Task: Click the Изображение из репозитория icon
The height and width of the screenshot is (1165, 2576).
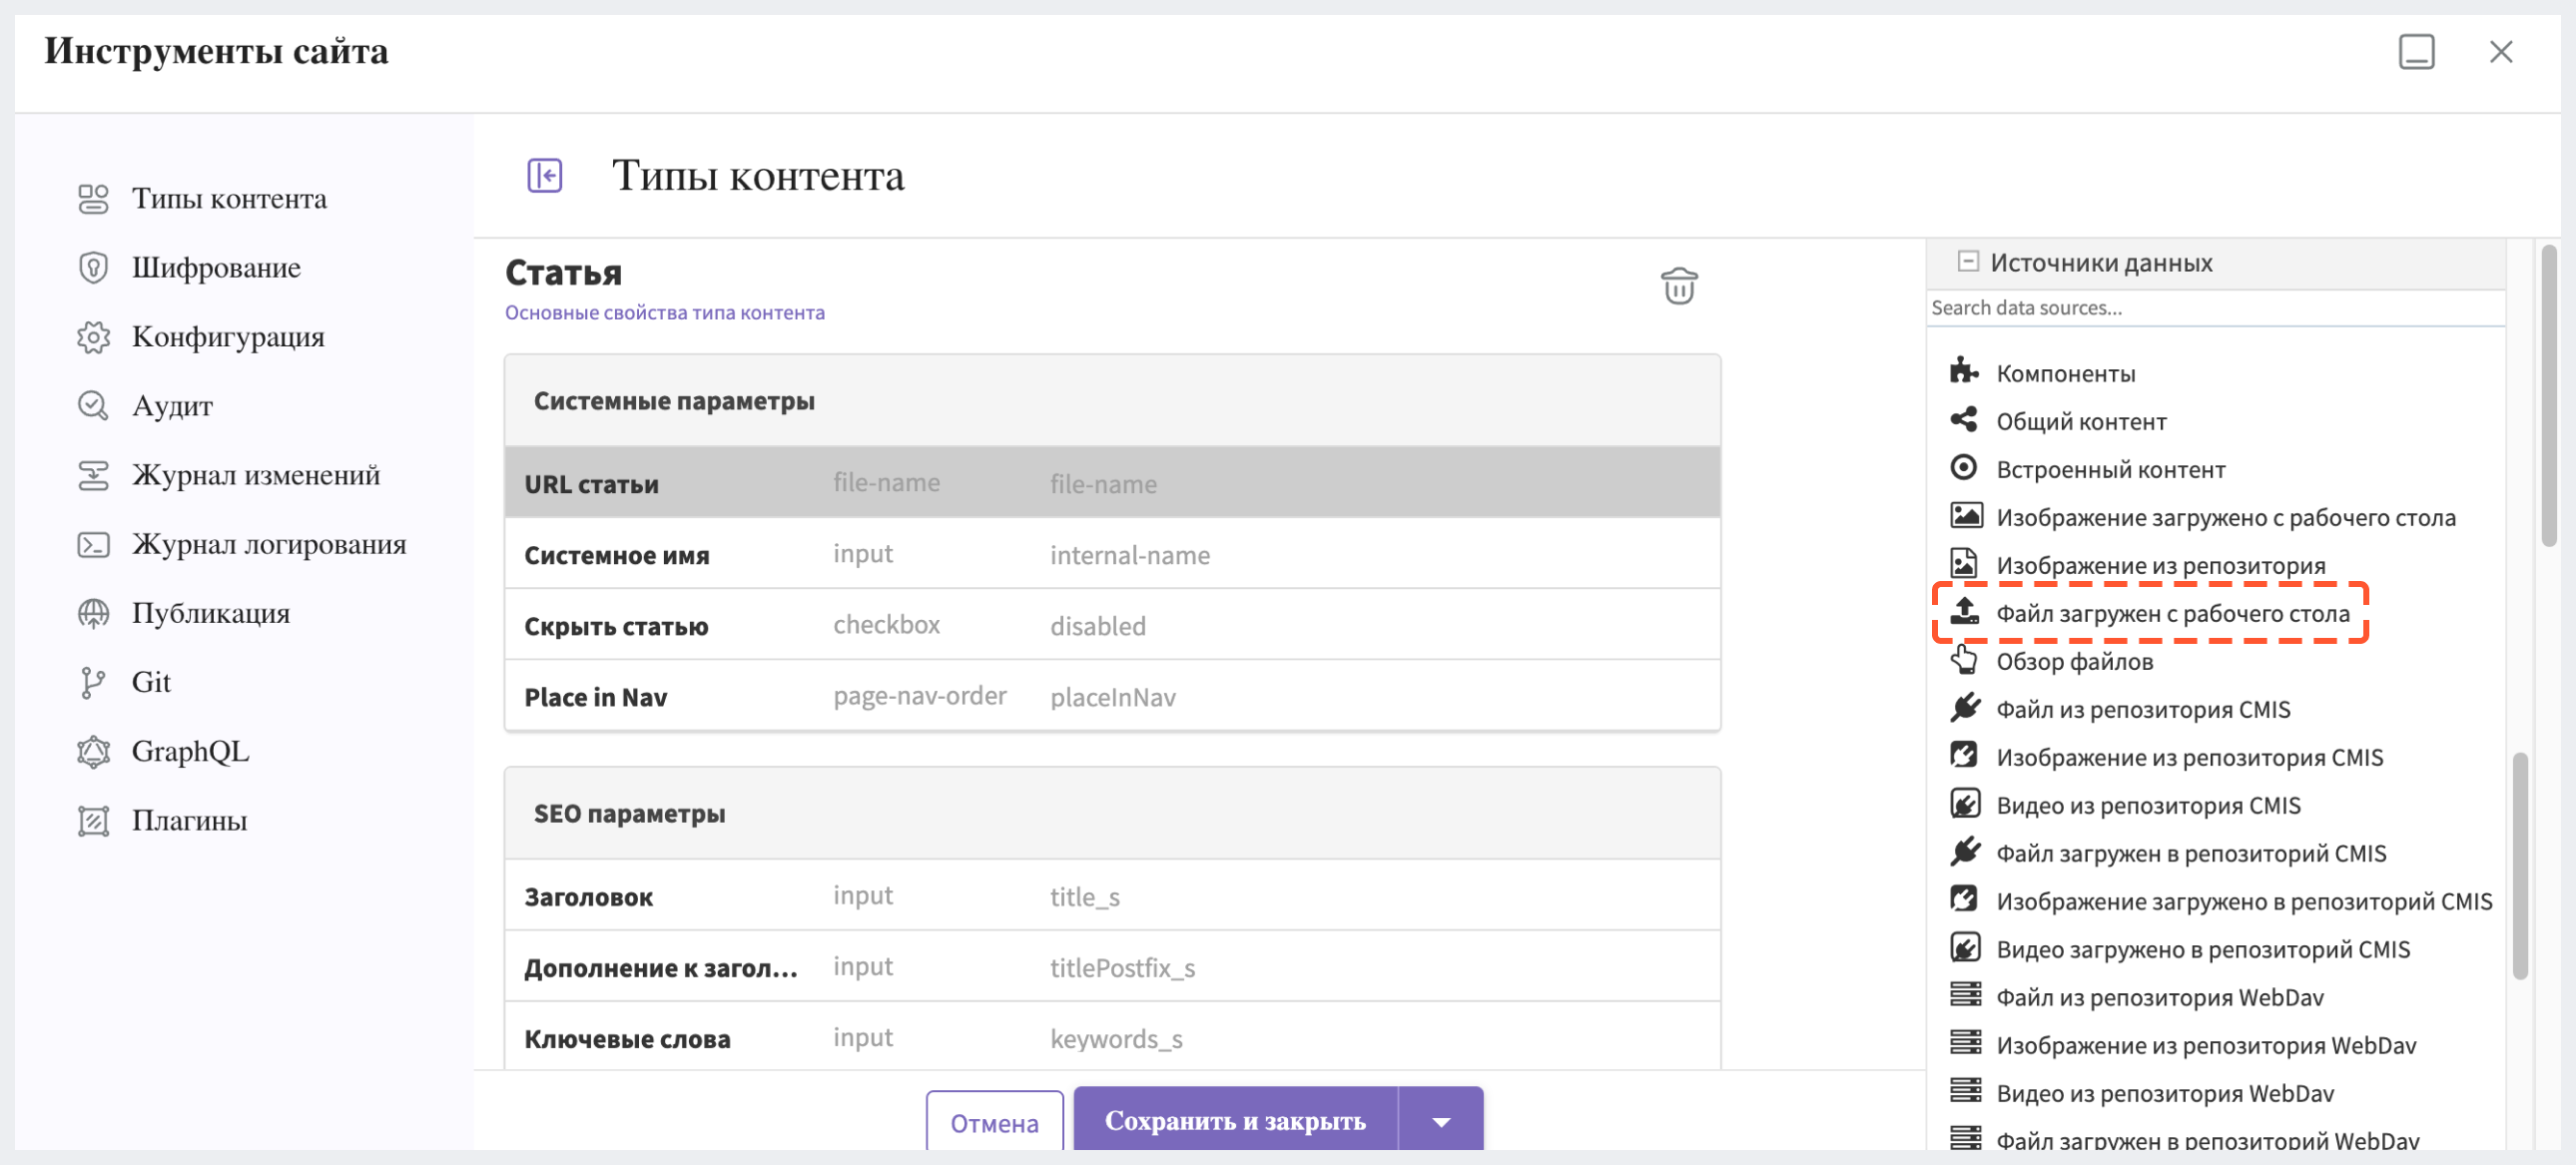Action: 1964,563
